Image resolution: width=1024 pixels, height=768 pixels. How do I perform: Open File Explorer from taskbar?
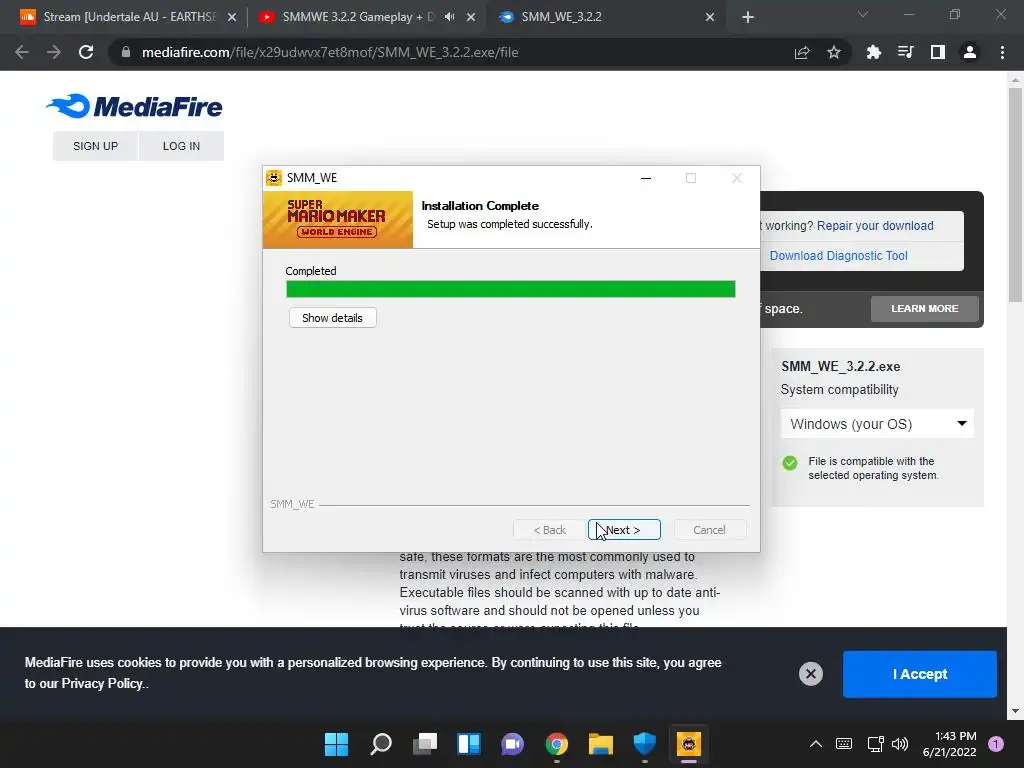click(x=600, y=744)
